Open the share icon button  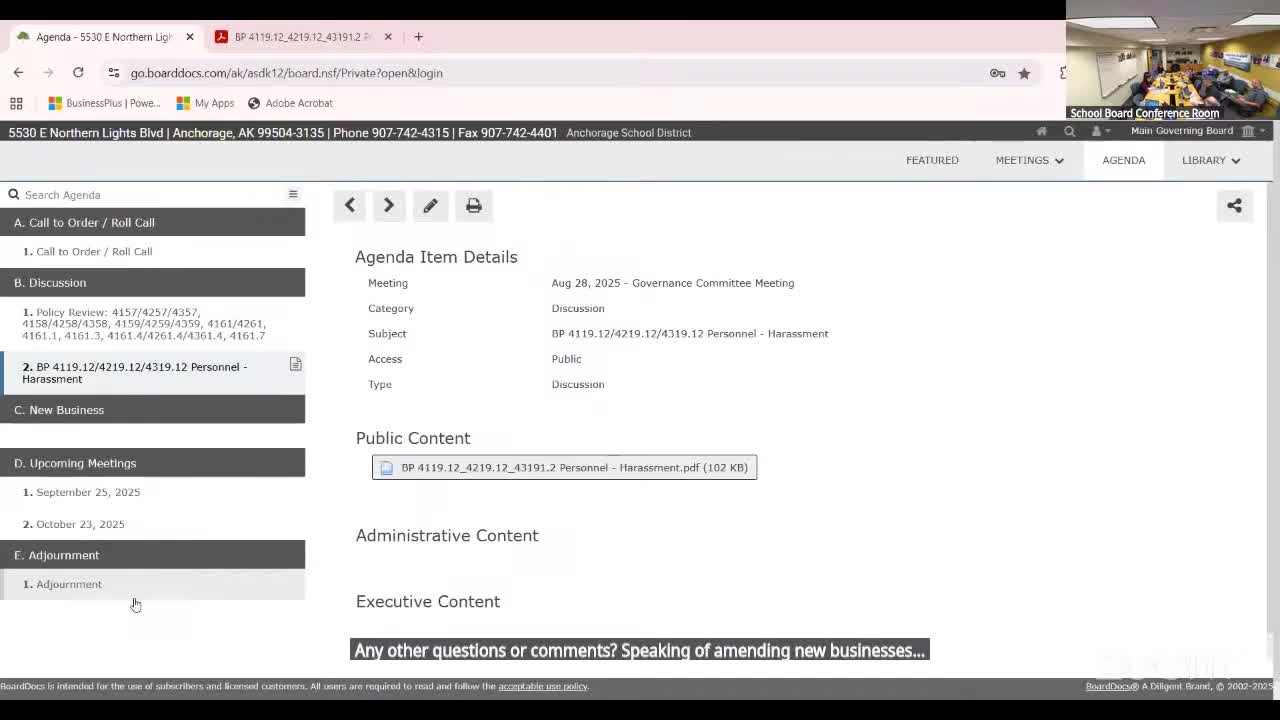(x=1234, y=206)
